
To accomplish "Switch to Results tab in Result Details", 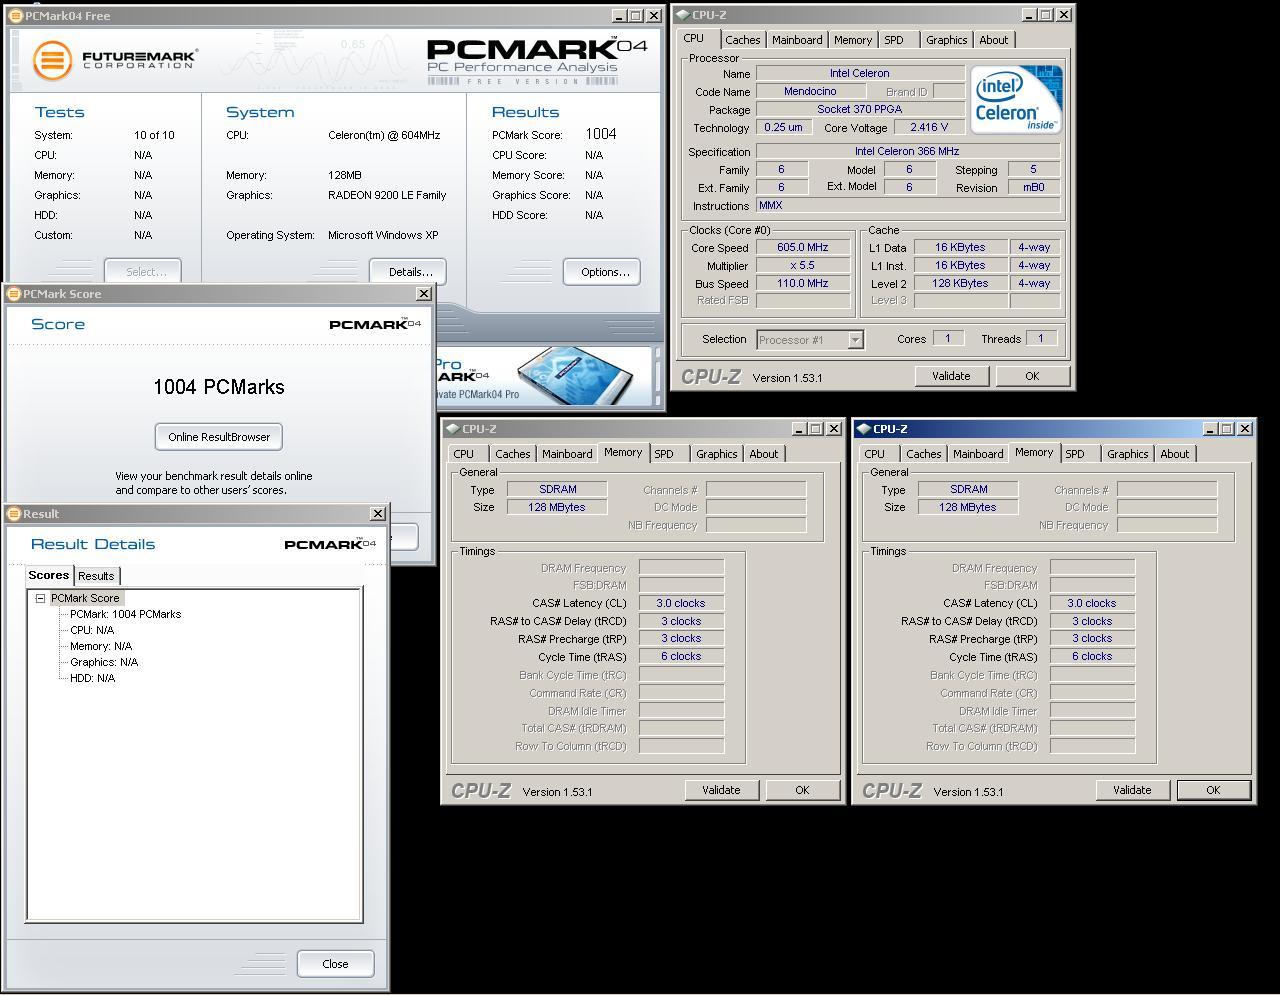I will [96, 576].
